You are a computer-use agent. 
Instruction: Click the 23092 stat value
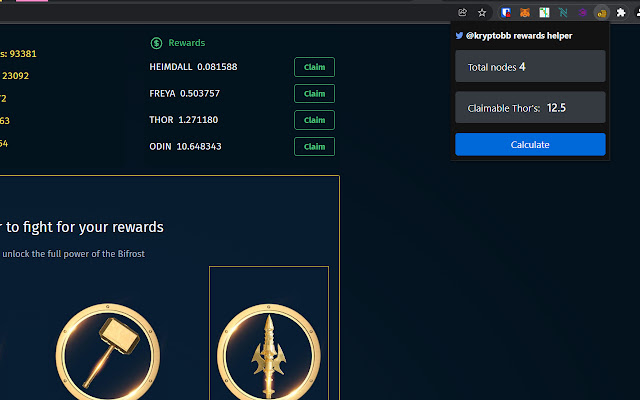pyautogui.click(x=16, y=76)
